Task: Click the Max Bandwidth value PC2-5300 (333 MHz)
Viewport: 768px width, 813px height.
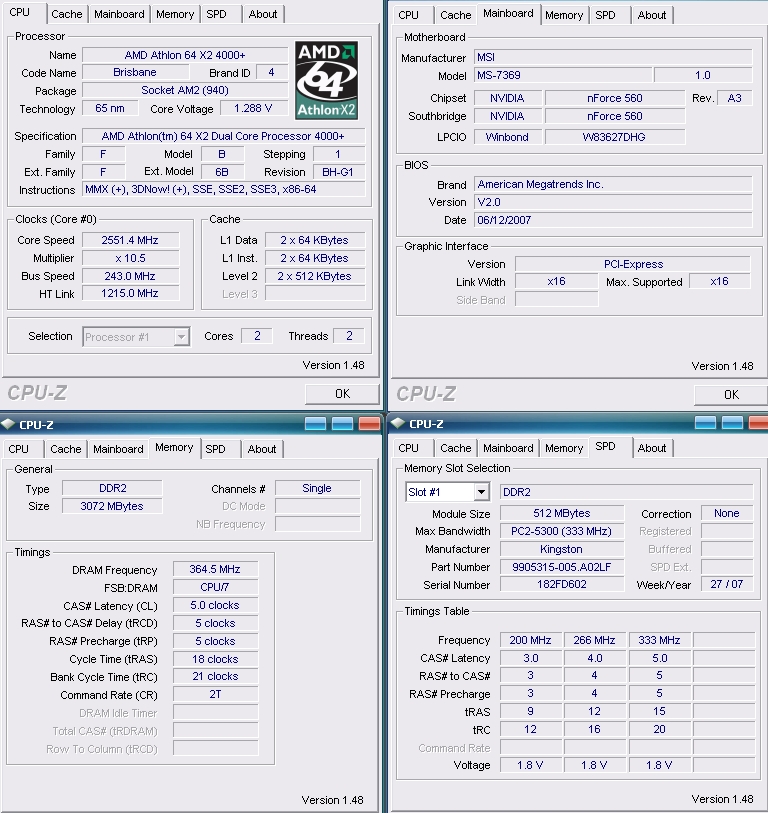Action: coord(562,531)
